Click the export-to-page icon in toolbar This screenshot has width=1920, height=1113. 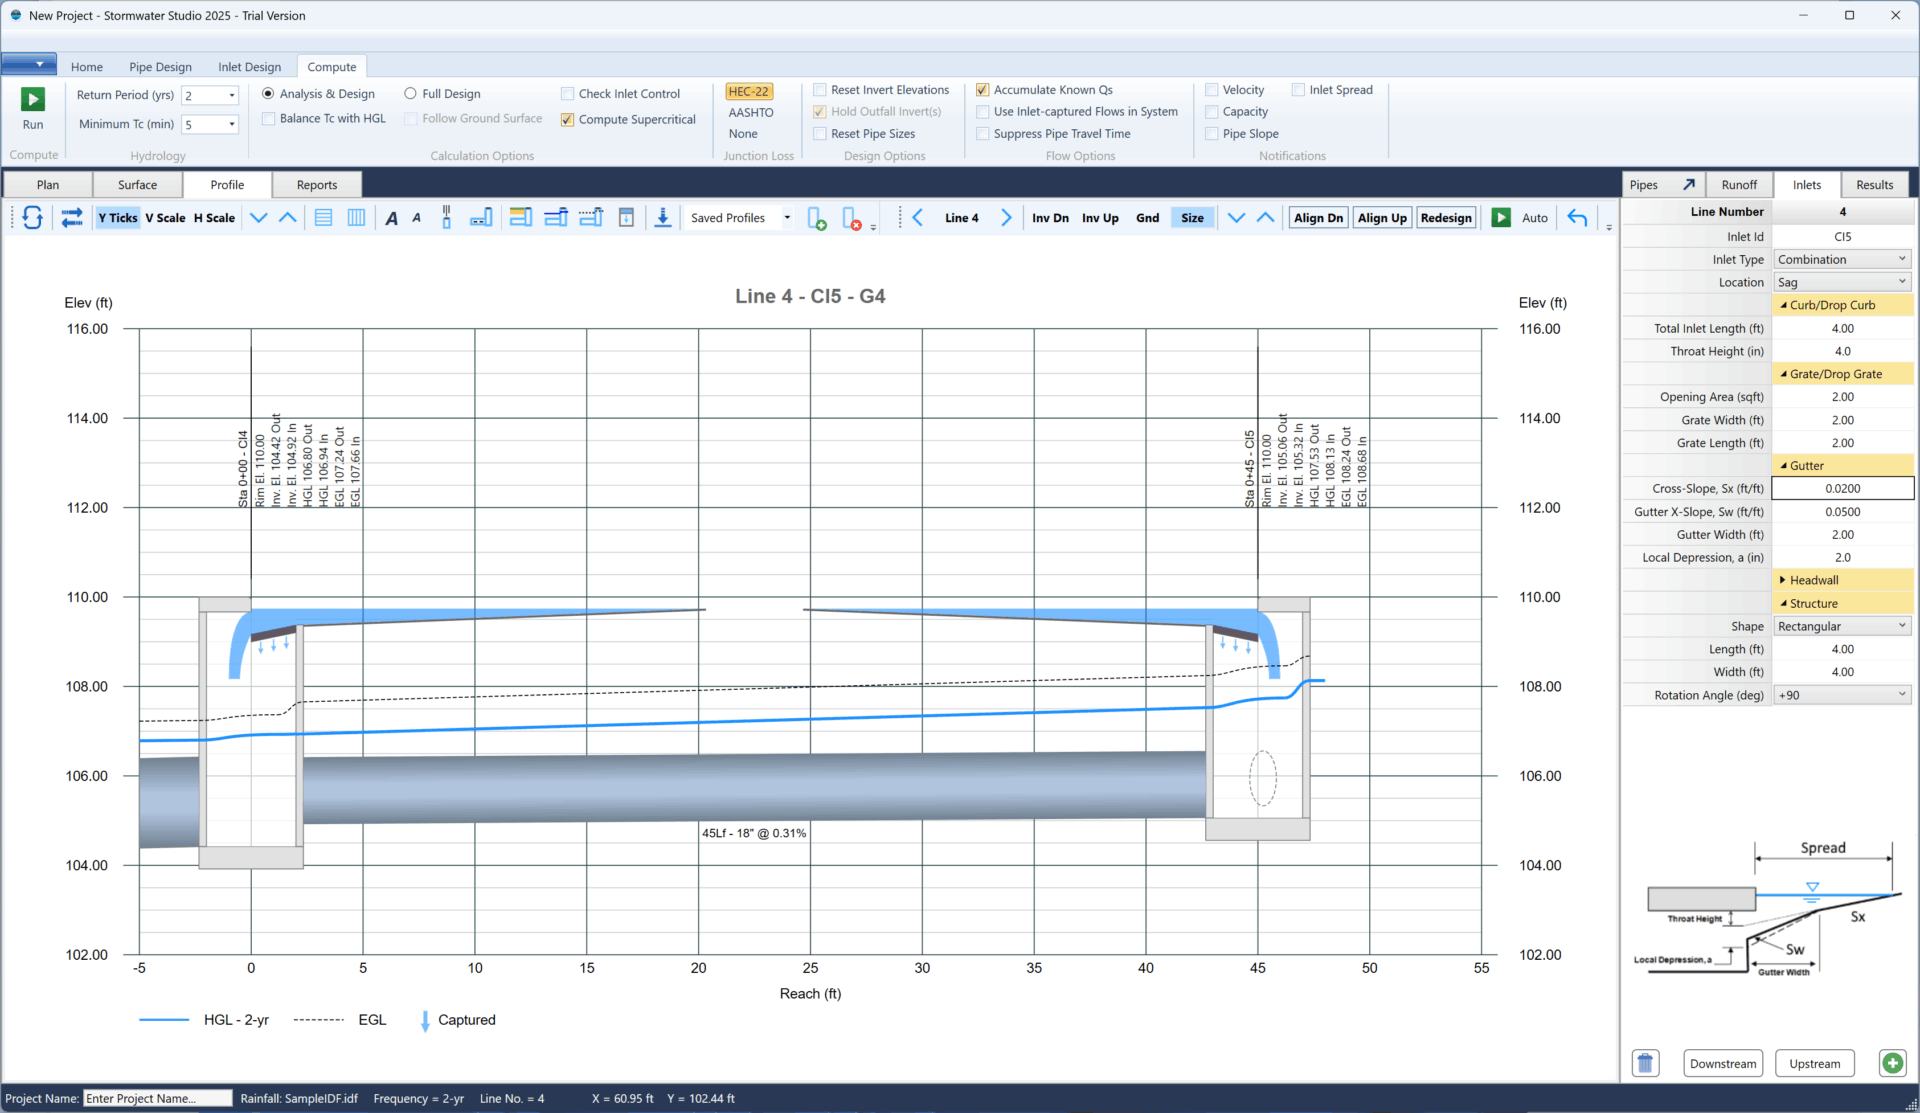[626, 218]
